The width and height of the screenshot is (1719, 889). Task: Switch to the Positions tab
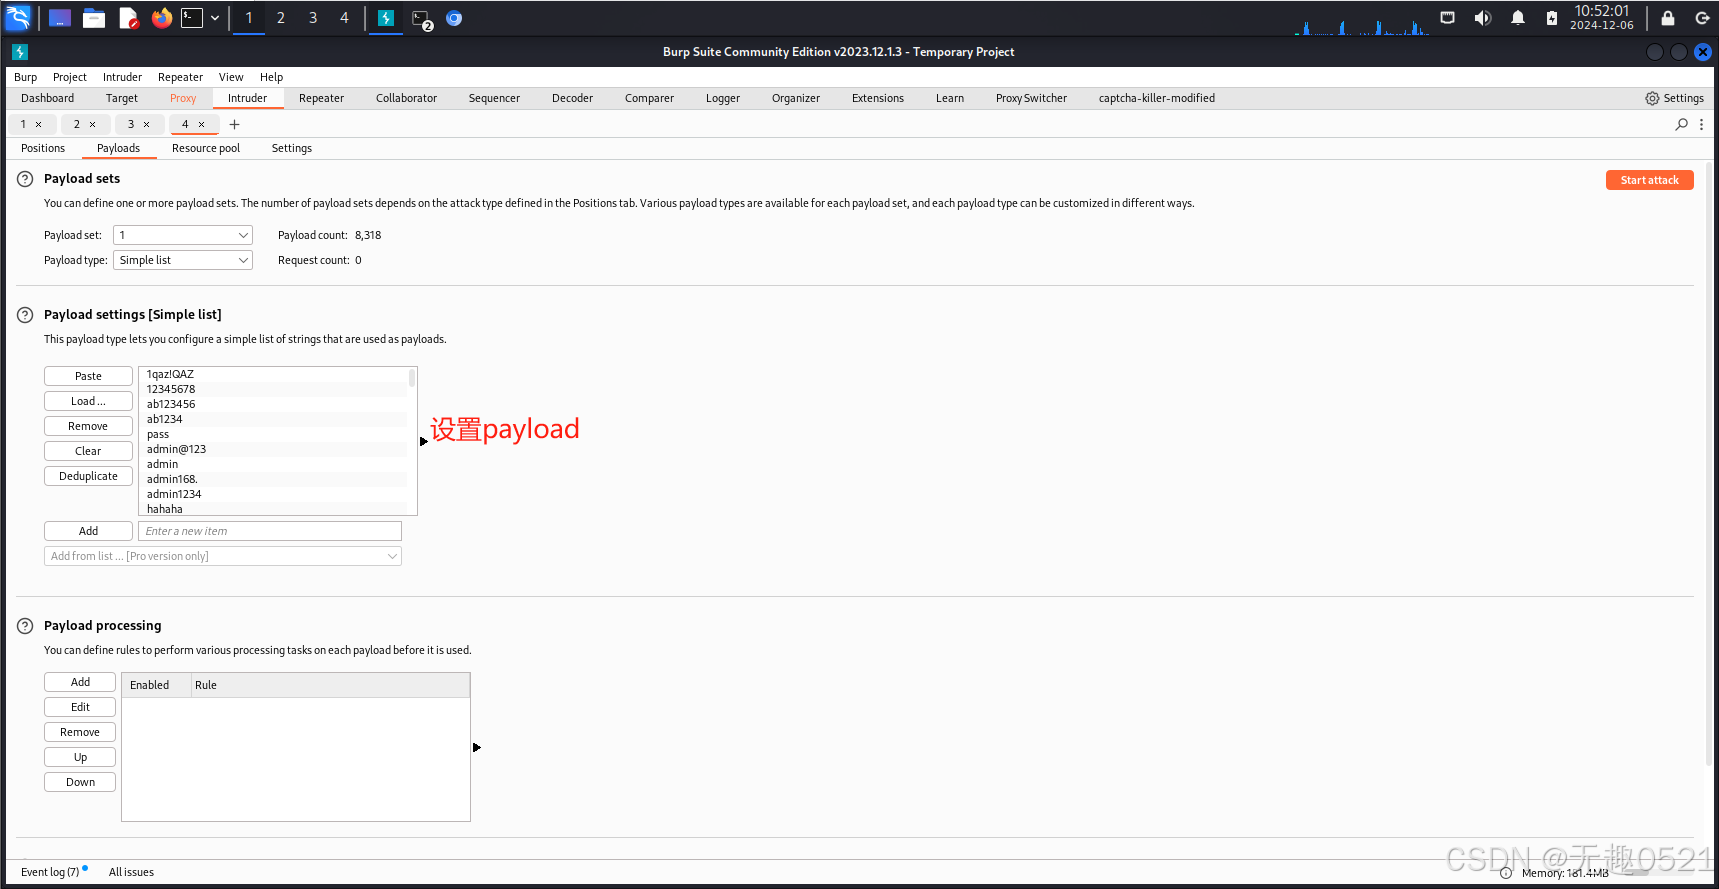43,148
